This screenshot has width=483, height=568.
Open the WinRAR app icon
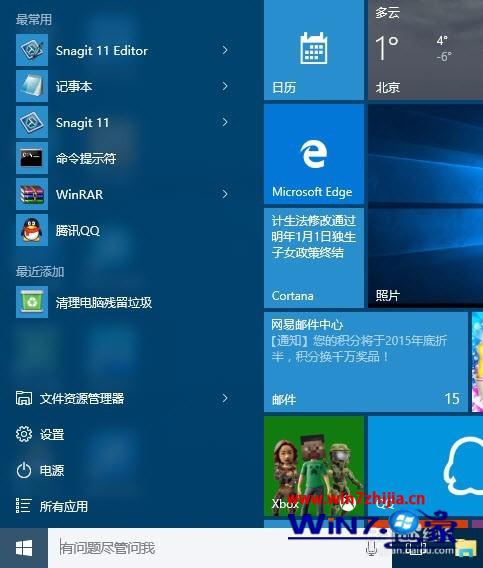pyautogui.click(x=32, y=194)
